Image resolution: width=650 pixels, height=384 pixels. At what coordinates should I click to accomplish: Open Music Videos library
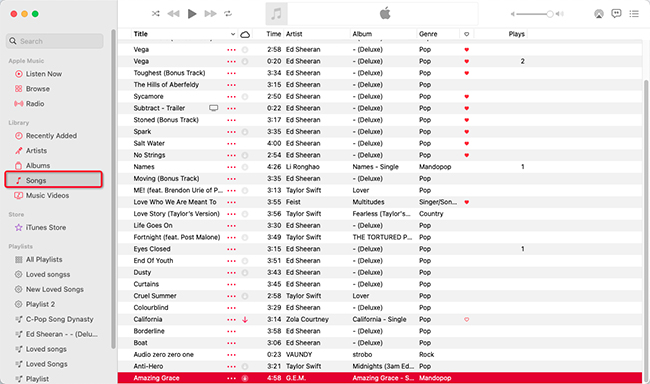[x=47, y=195]
